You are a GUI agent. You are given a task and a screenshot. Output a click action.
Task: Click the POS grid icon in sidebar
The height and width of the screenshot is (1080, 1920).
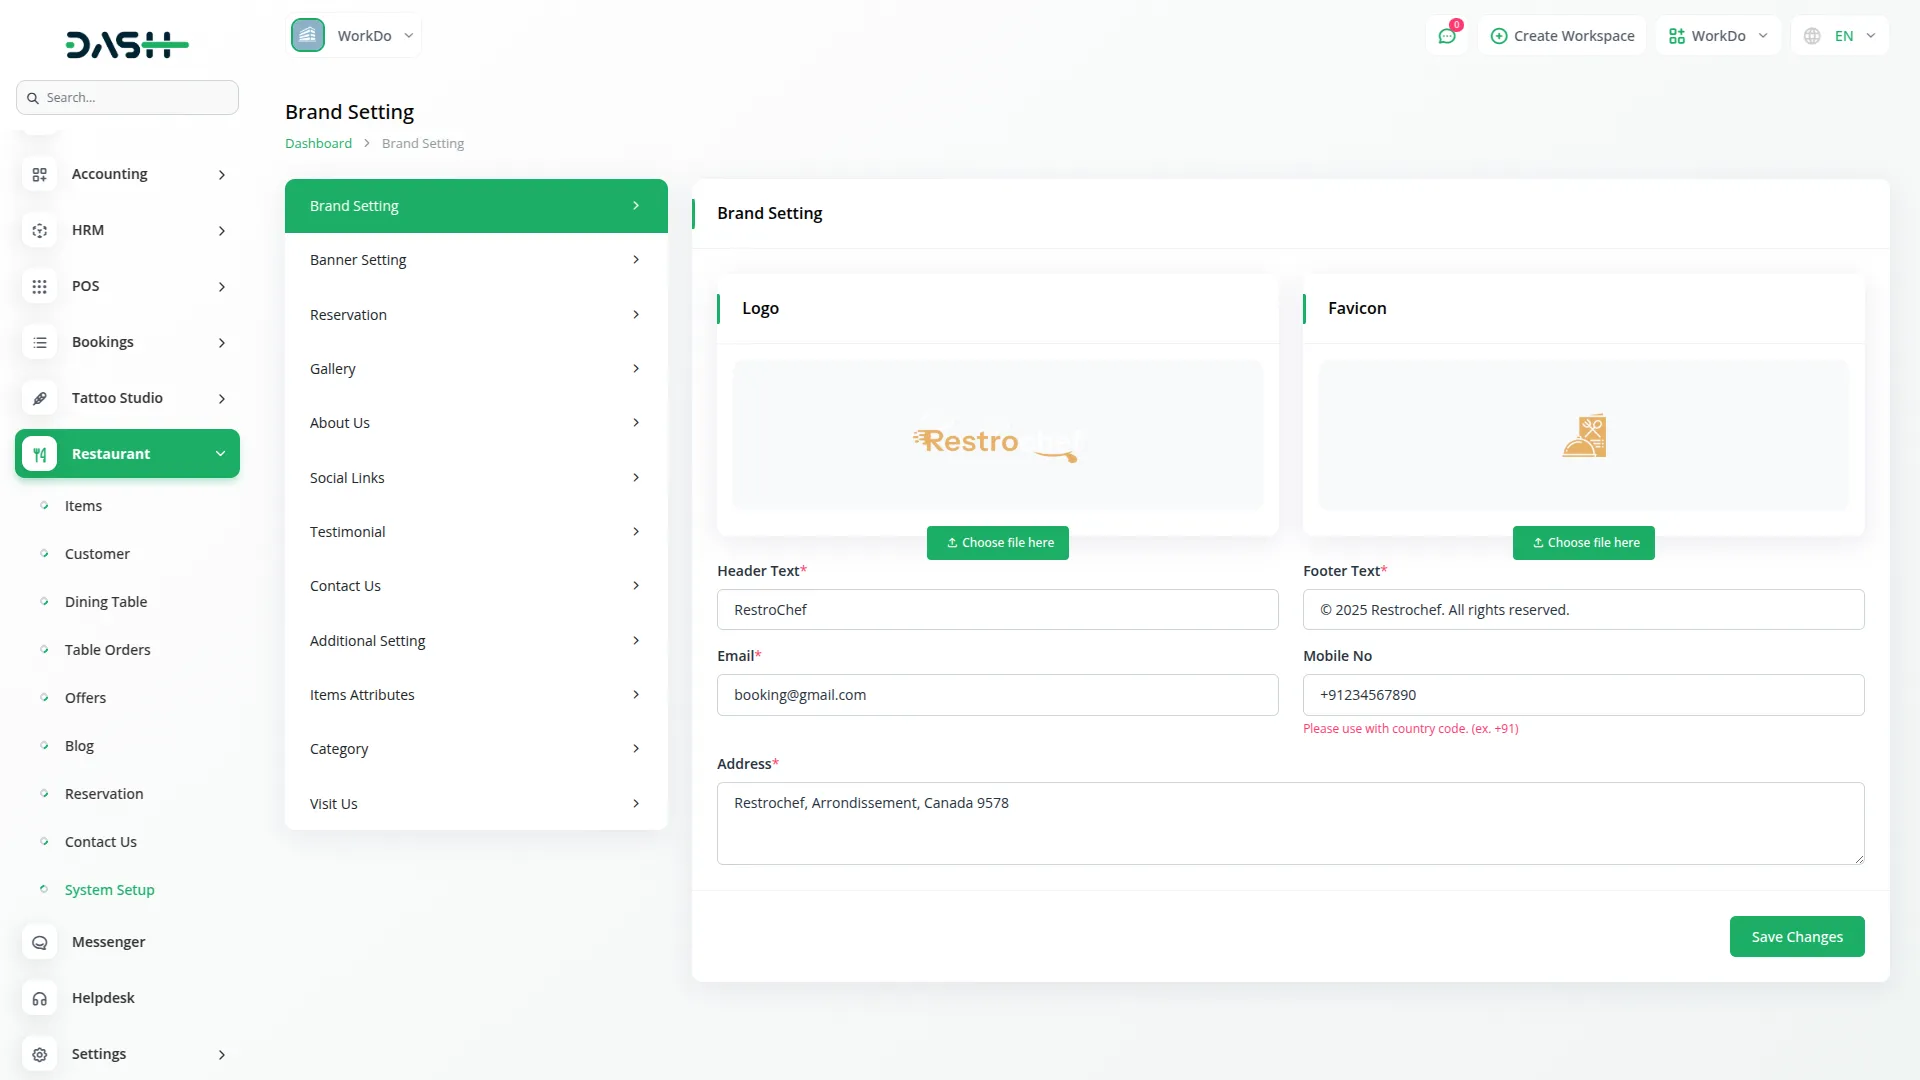[x=40, y=286]
